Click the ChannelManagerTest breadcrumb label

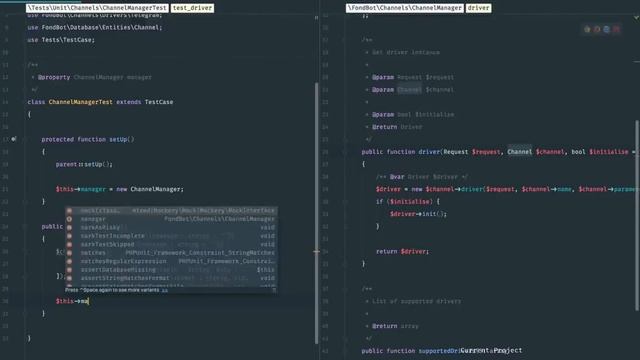97,8
